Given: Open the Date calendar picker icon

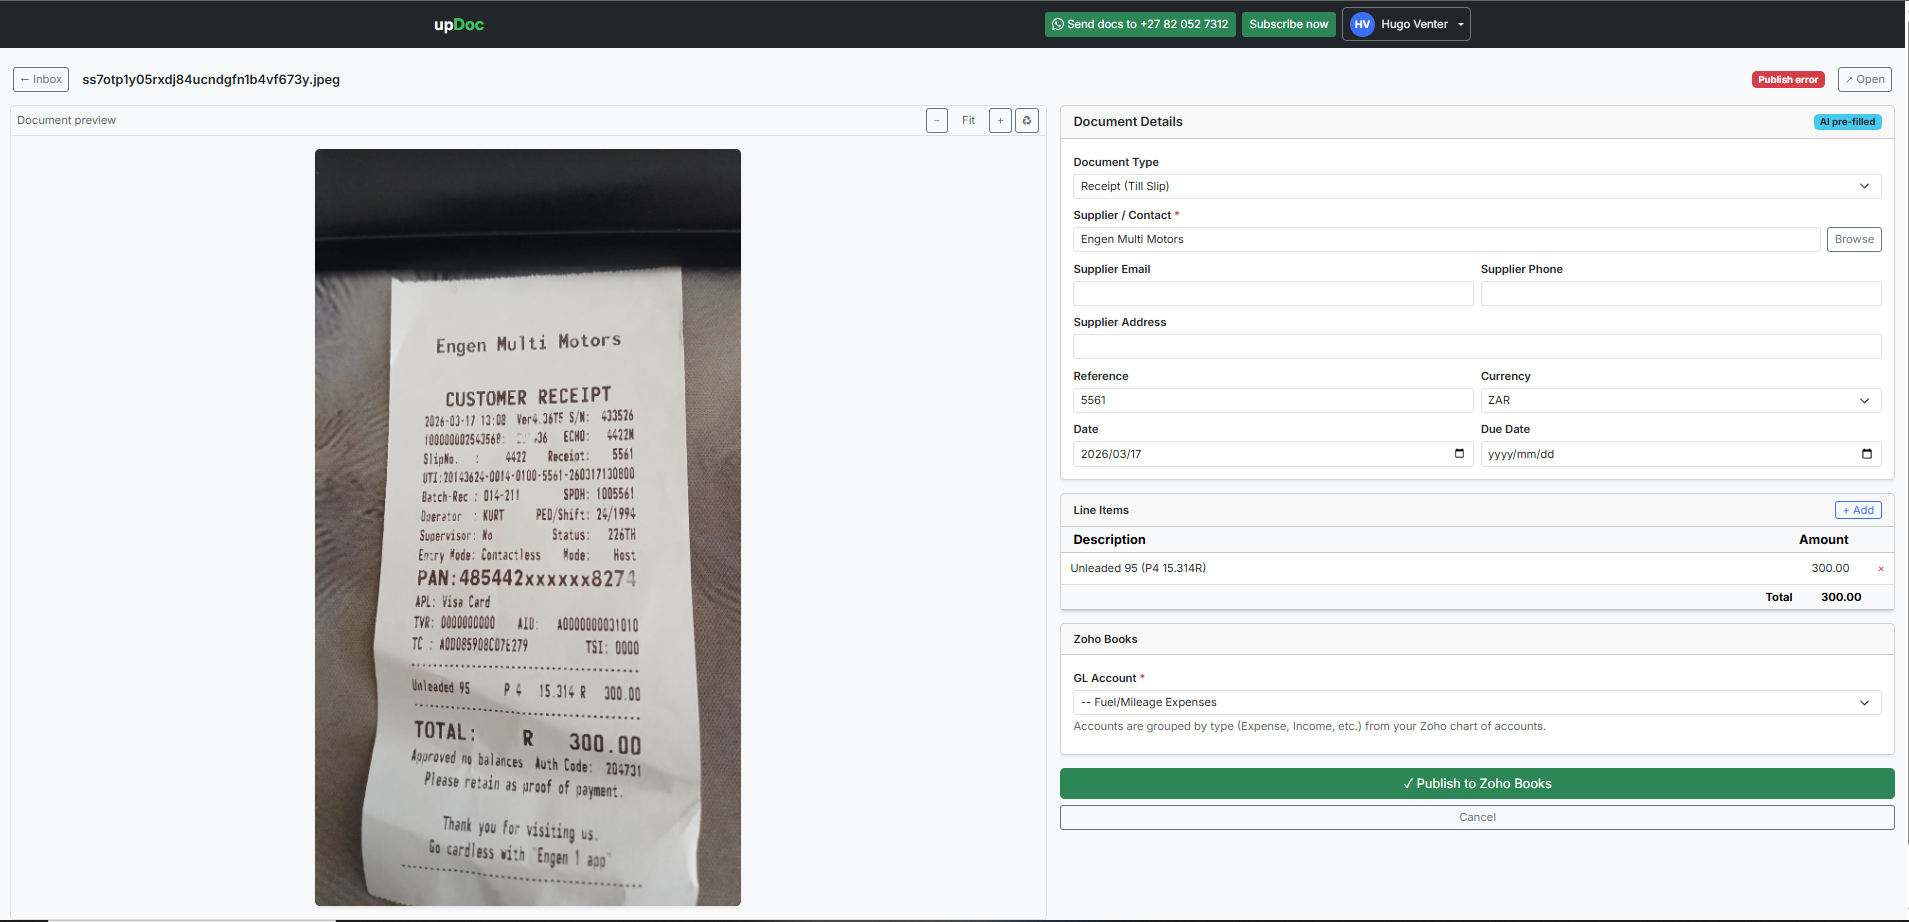Looking at the screenshot, I should 1459,454.
